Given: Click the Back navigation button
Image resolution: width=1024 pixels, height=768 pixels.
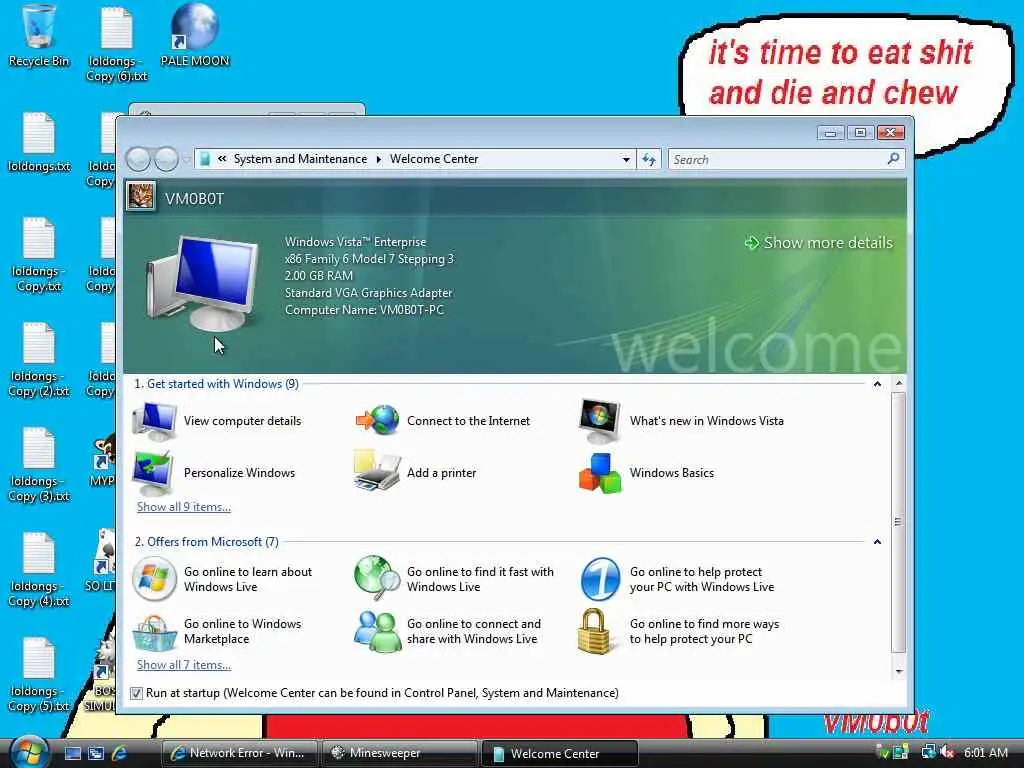Looking at the screenshot, I should coord(138,159).
